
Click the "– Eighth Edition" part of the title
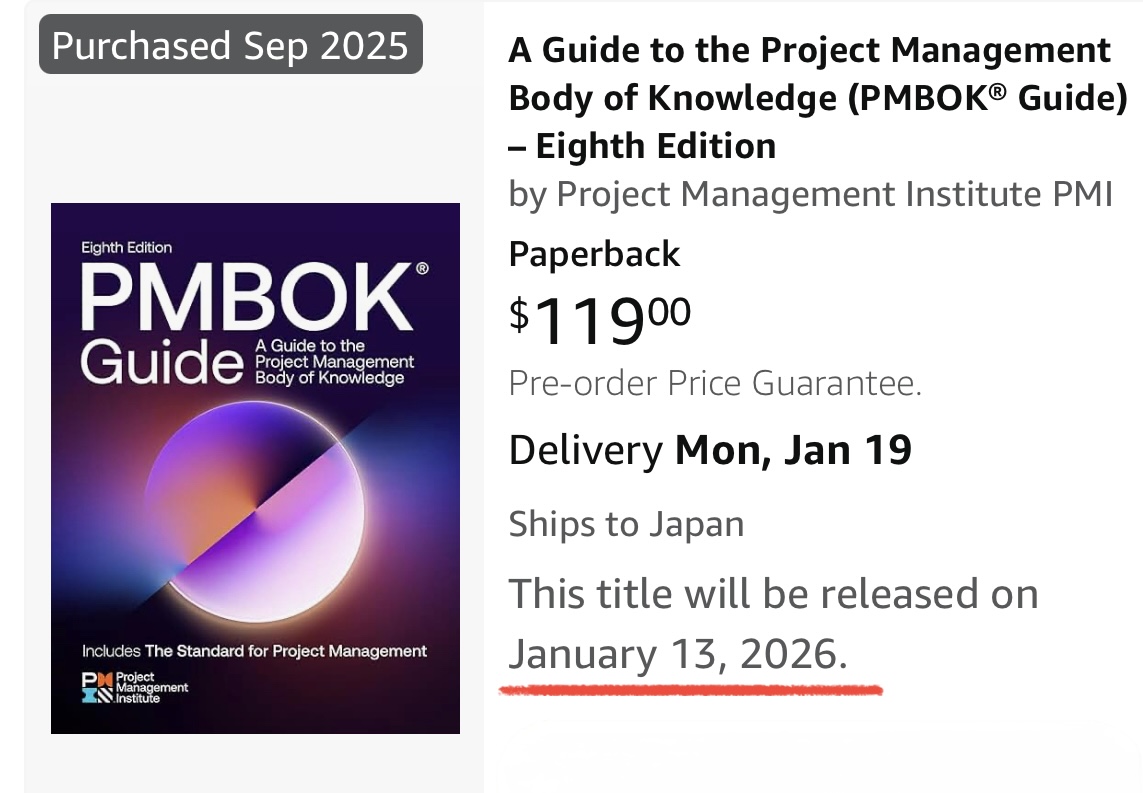[x=642, y=146]
